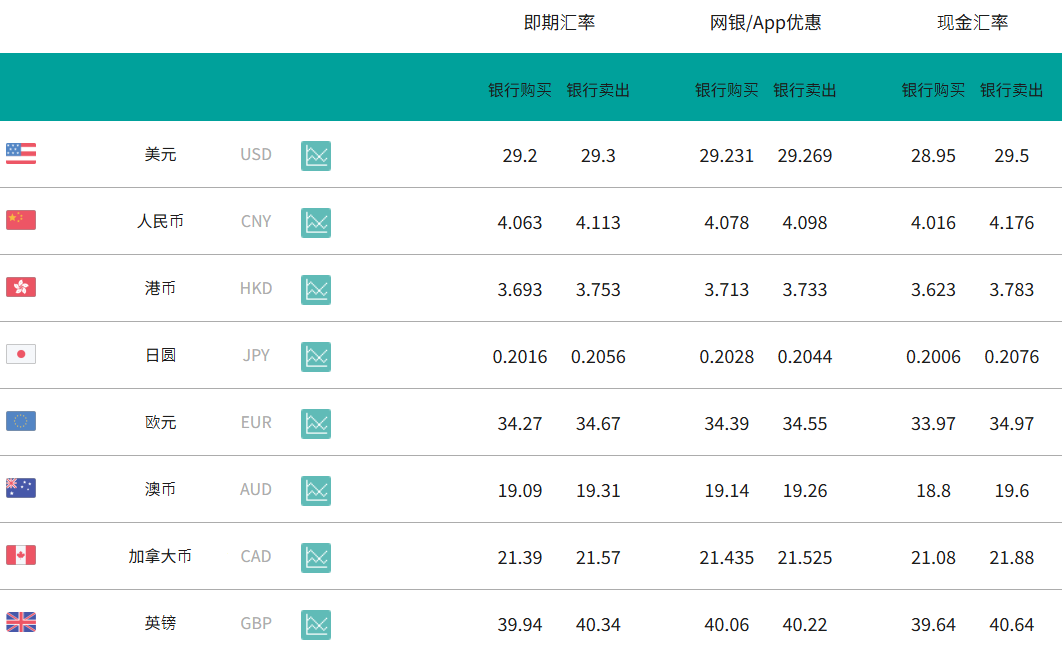Image resolution: width=1062 pixels, height=653 pixels.
Task: Click the United States flag icon
Action: tap(21, 154)
